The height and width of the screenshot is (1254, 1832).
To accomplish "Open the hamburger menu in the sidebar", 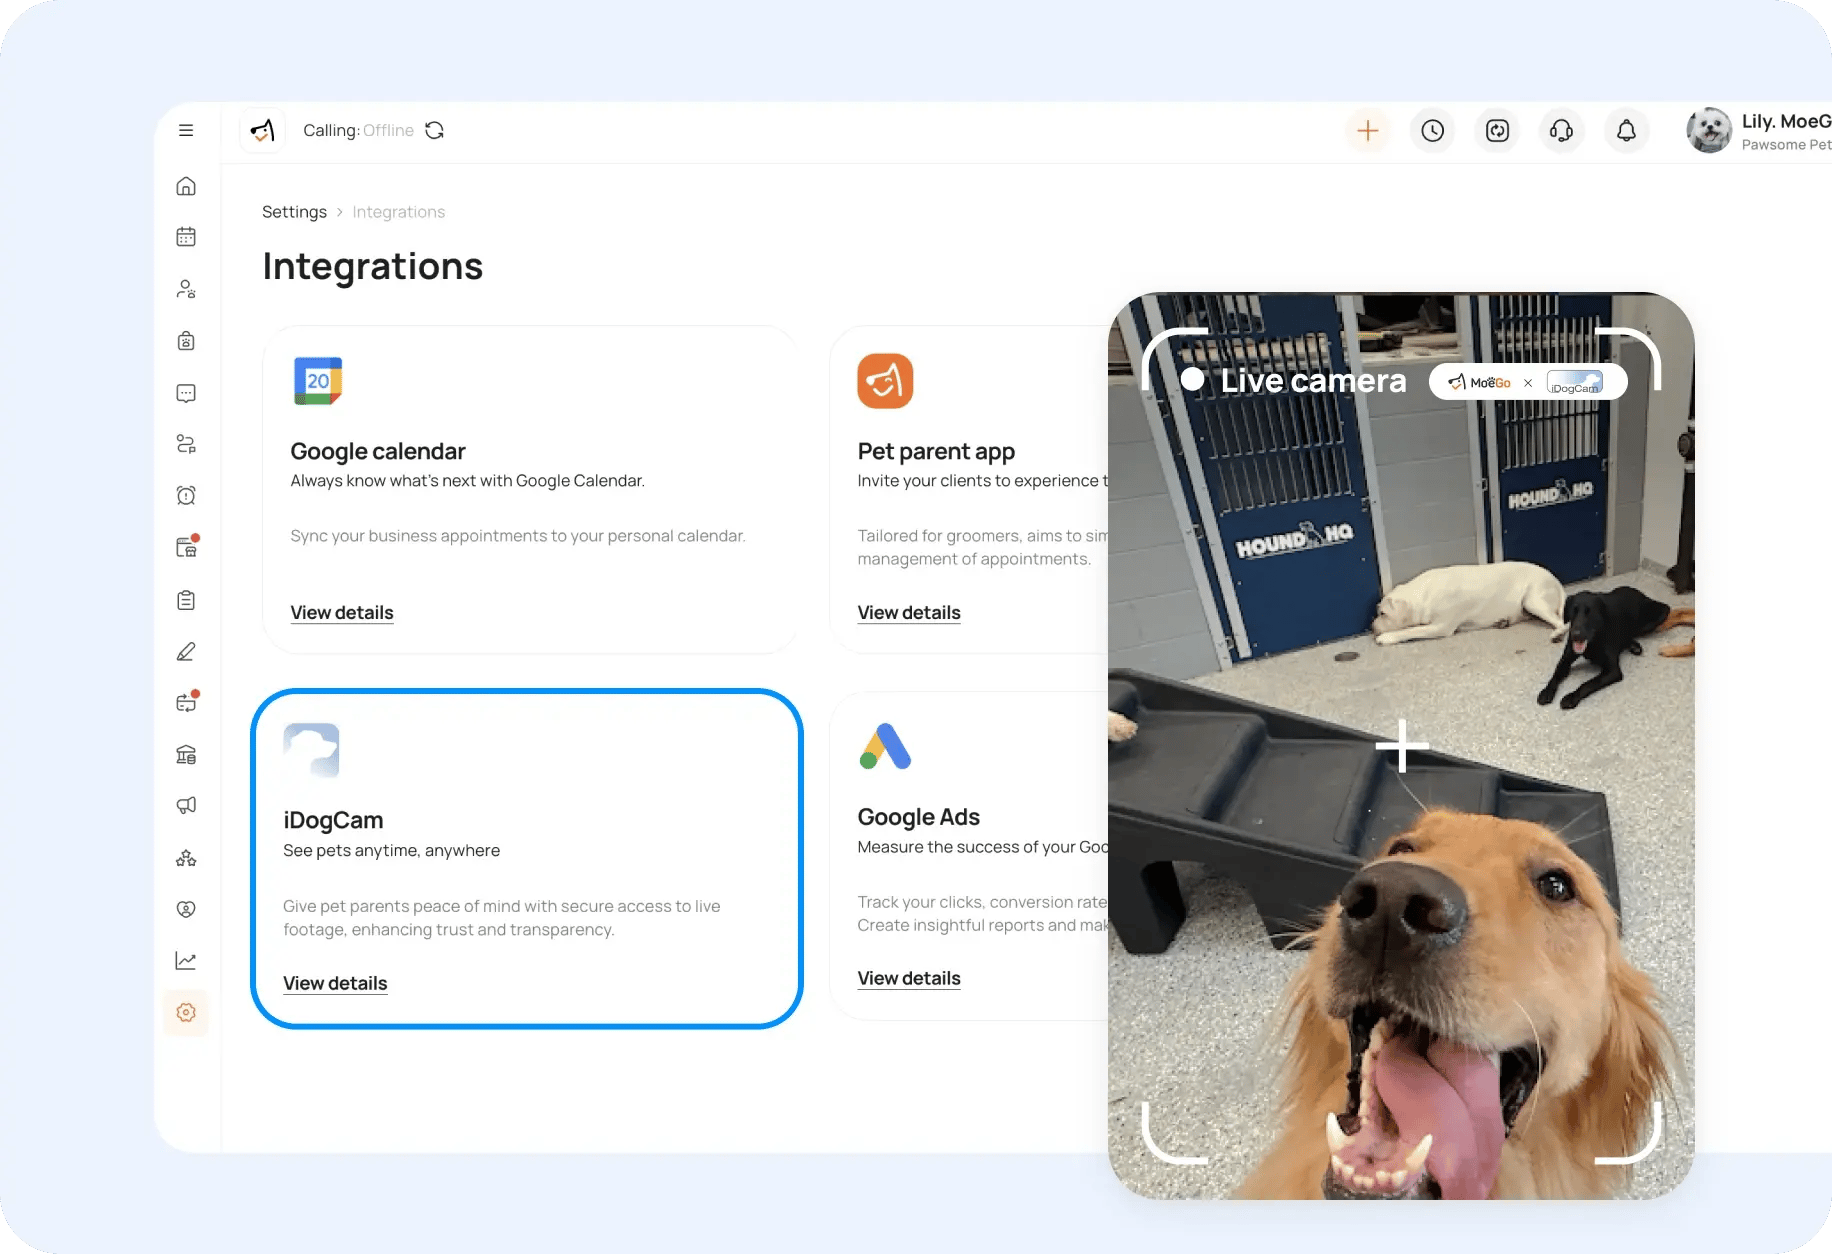I will pos(186,130).
